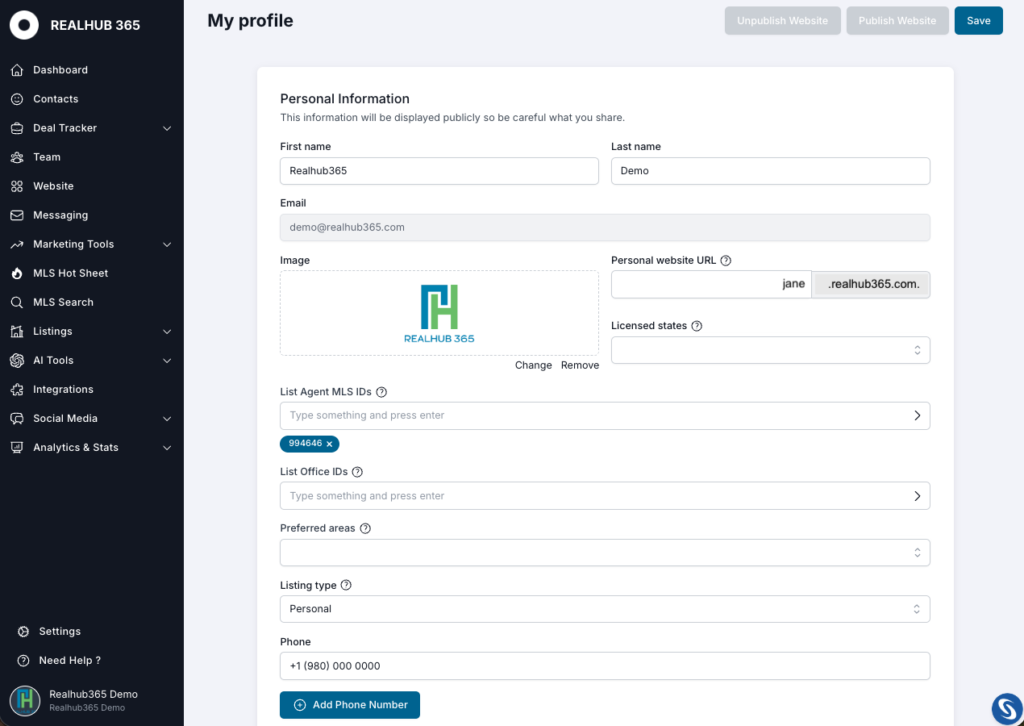
Task: Click the Need Help question mark icon
Action: [x=24, y=661]
